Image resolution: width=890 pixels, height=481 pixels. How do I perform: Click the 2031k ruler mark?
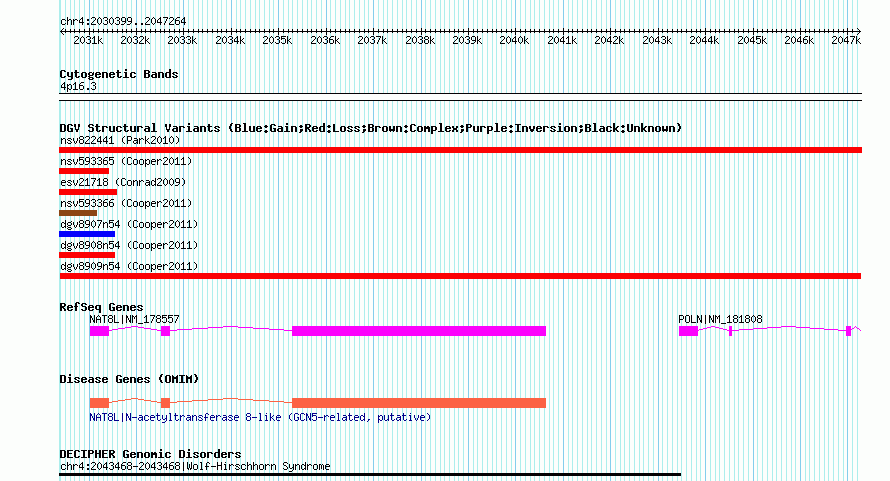click(x=88, y=40)
